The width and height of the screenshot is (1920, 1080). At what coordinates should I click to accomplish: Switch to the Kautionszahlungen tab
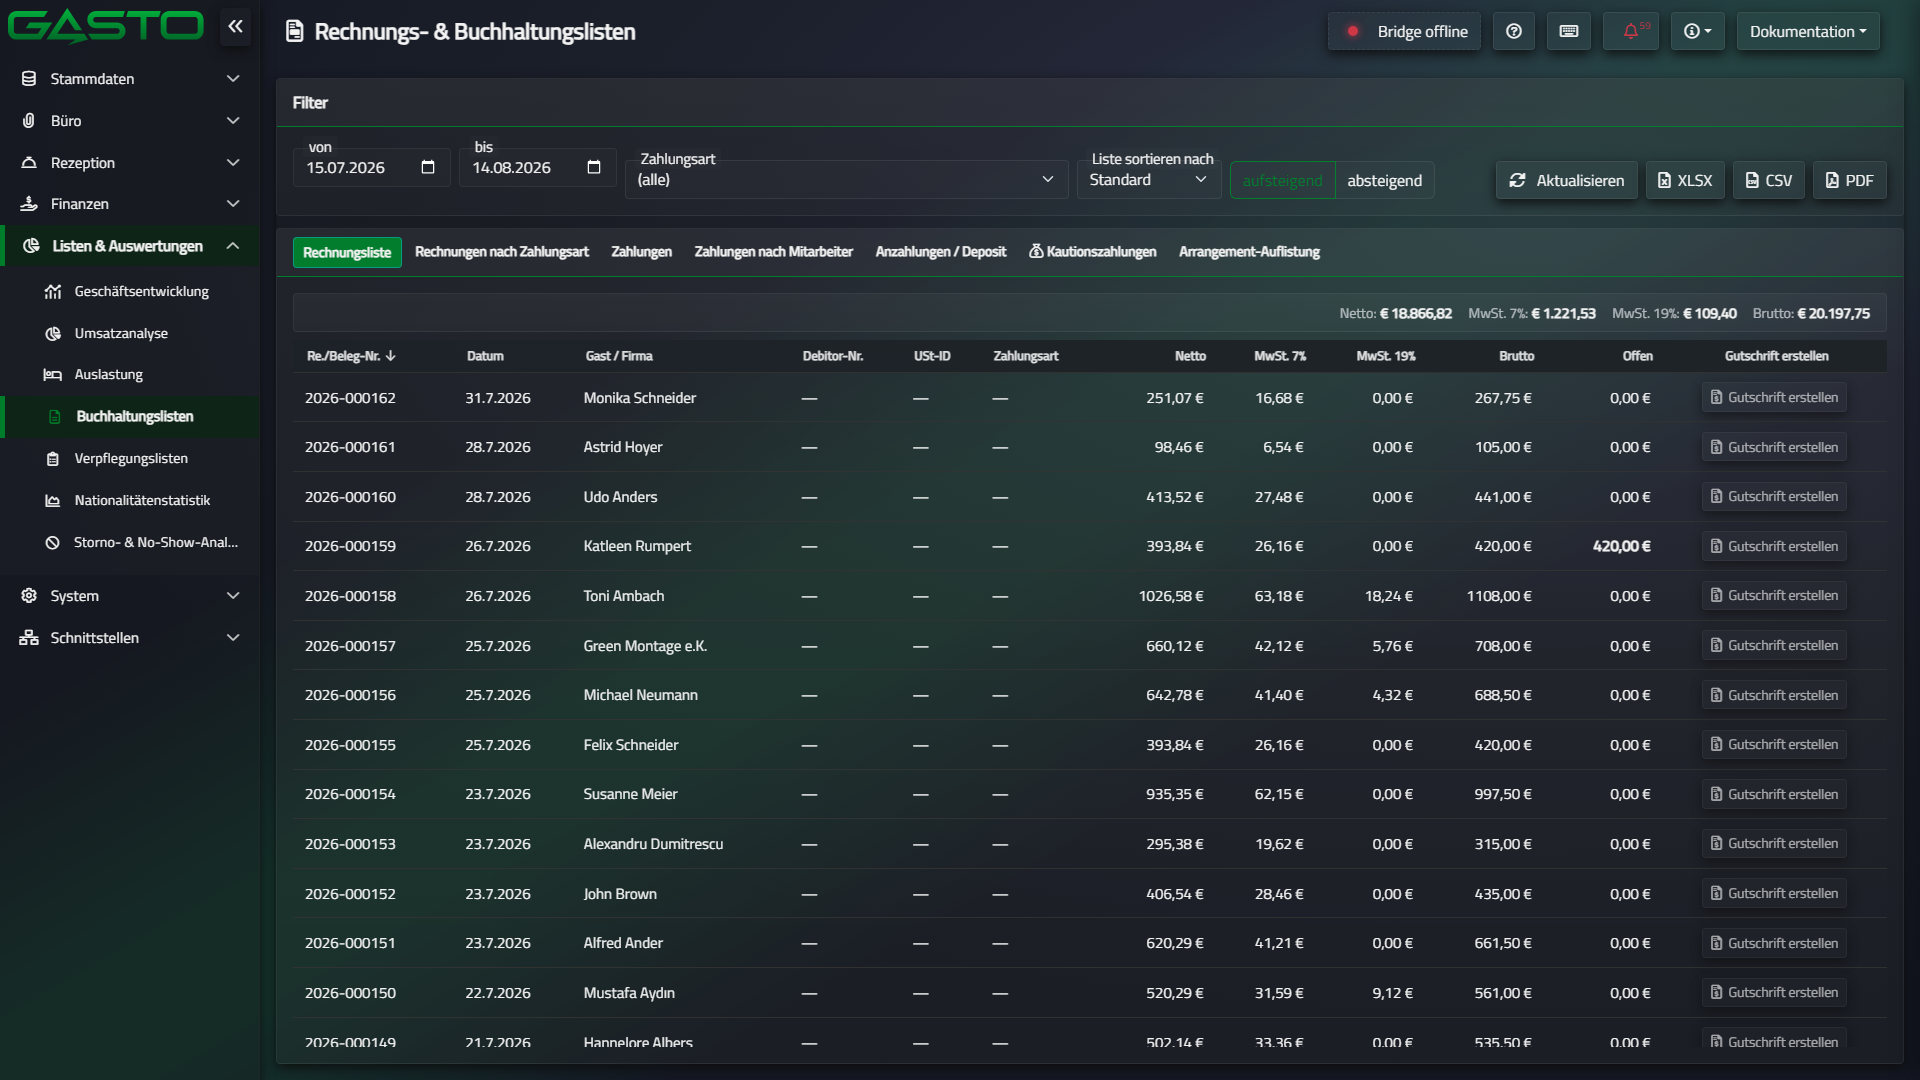[1093, 252]
